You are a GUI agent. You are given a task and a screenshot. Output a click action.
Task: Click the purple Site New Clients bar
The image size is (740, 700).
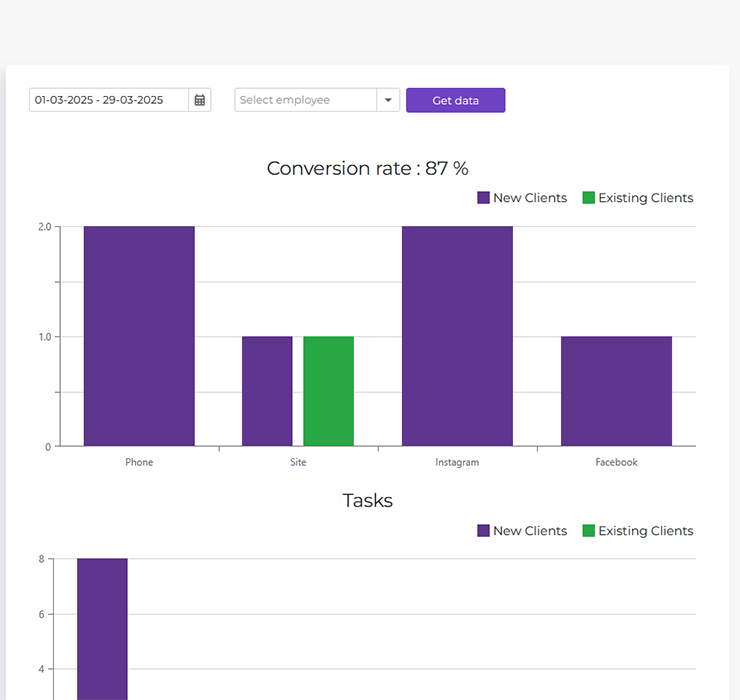(267, 391)
